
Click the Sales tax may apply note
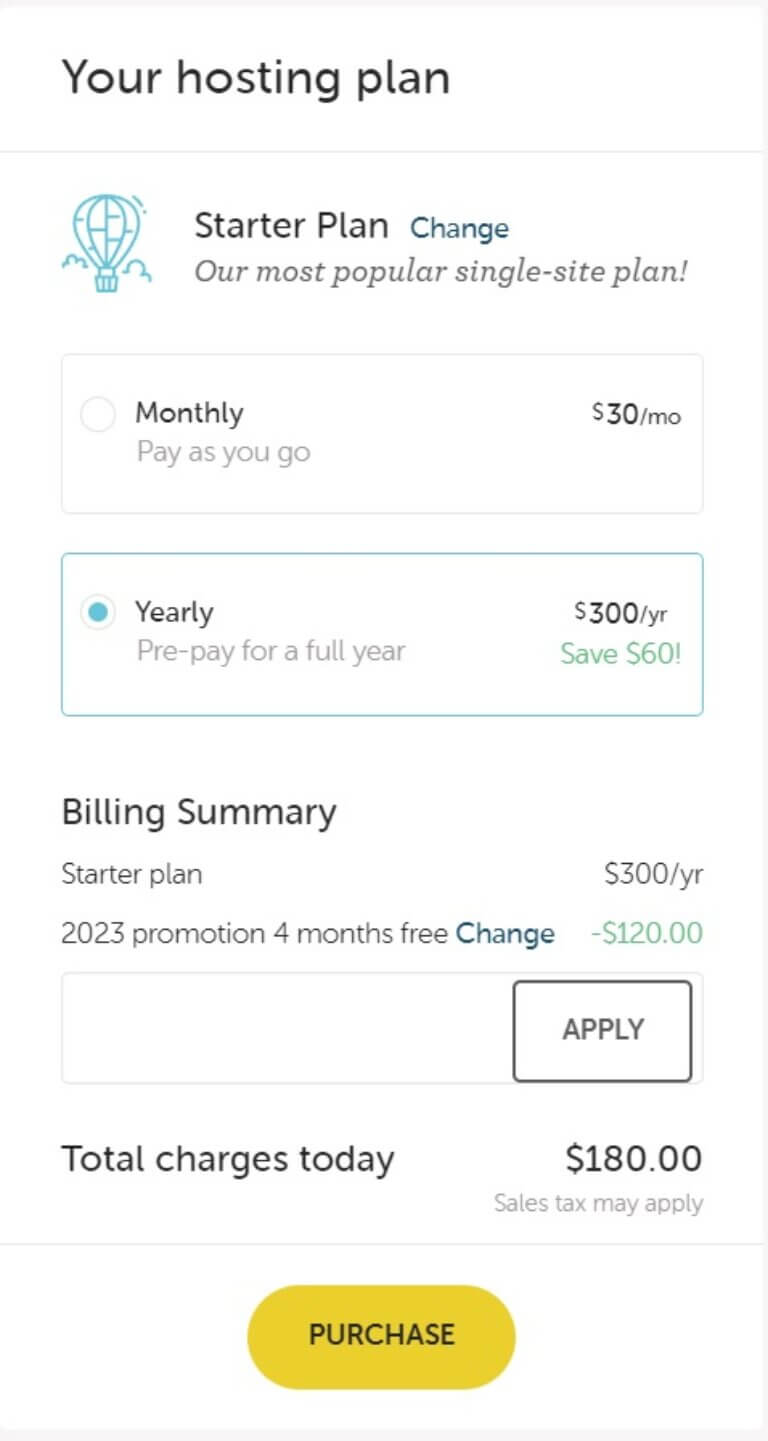tap(599, 1203)
